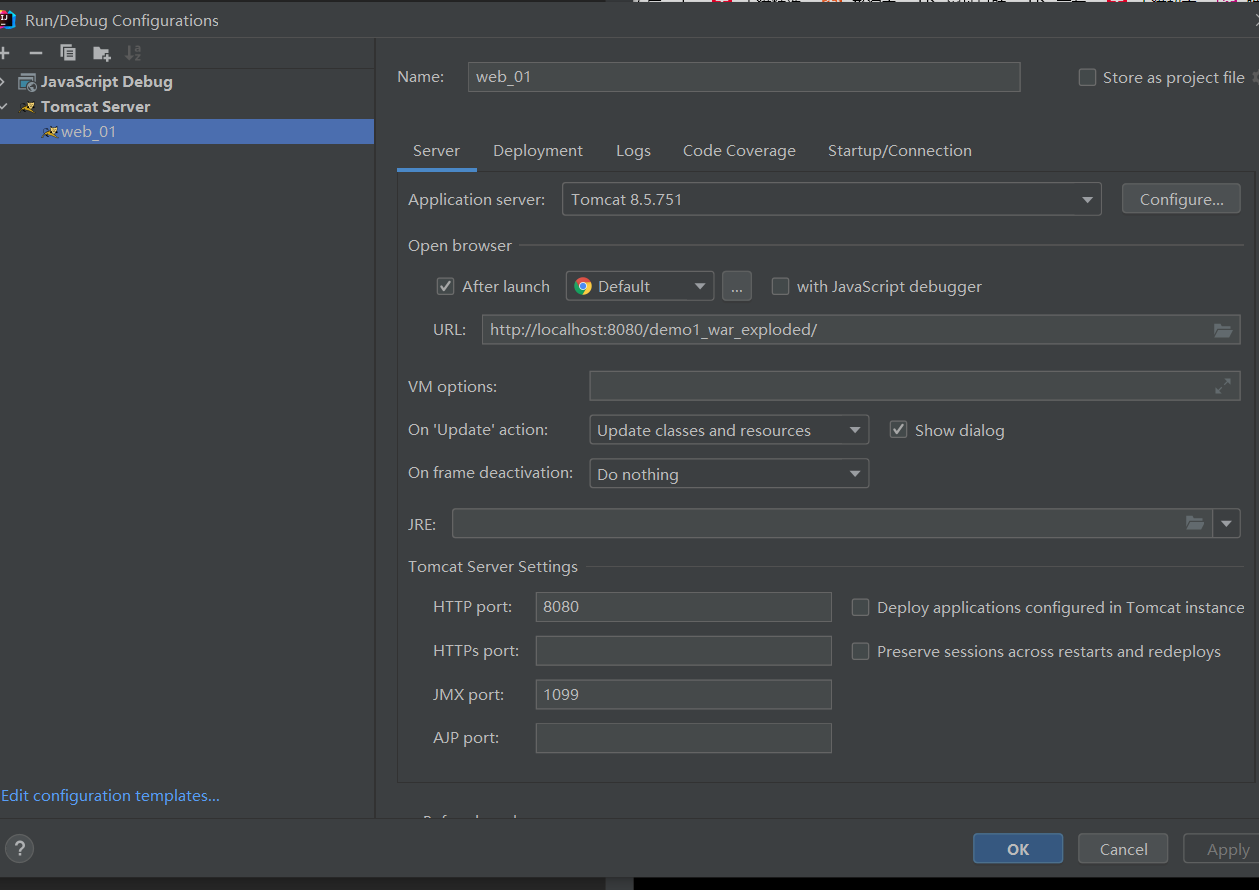Expand the JavaScript Debug tree node
This screenshot has width=1259, height=890.
click(4, 82)
